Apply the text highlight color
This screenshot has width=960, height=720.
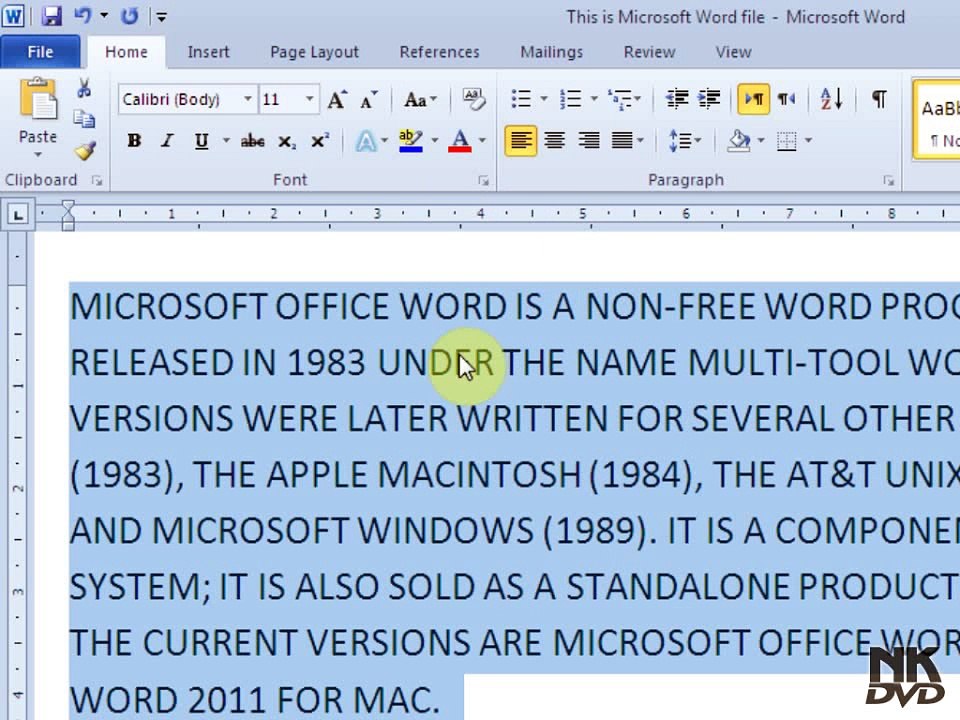[x=410, y=141]
